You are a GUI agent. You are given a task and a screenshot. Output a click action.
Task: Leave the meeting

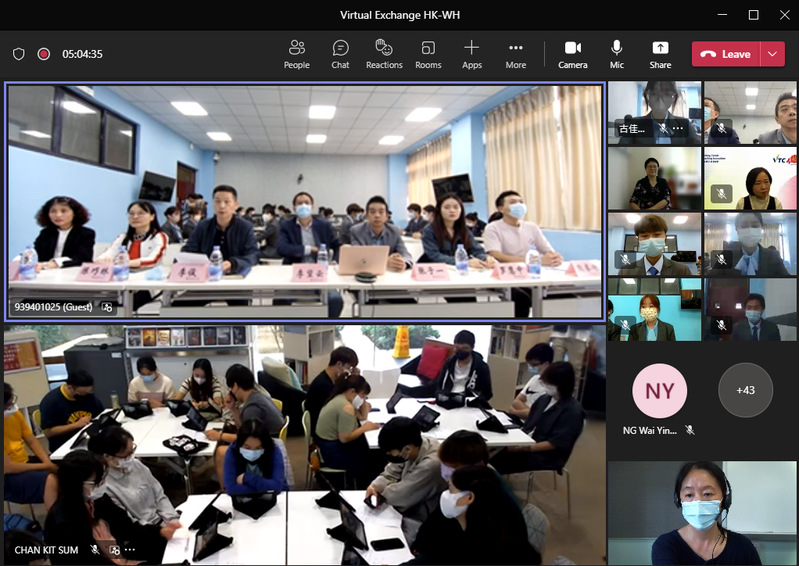click(x=726, y=54)
